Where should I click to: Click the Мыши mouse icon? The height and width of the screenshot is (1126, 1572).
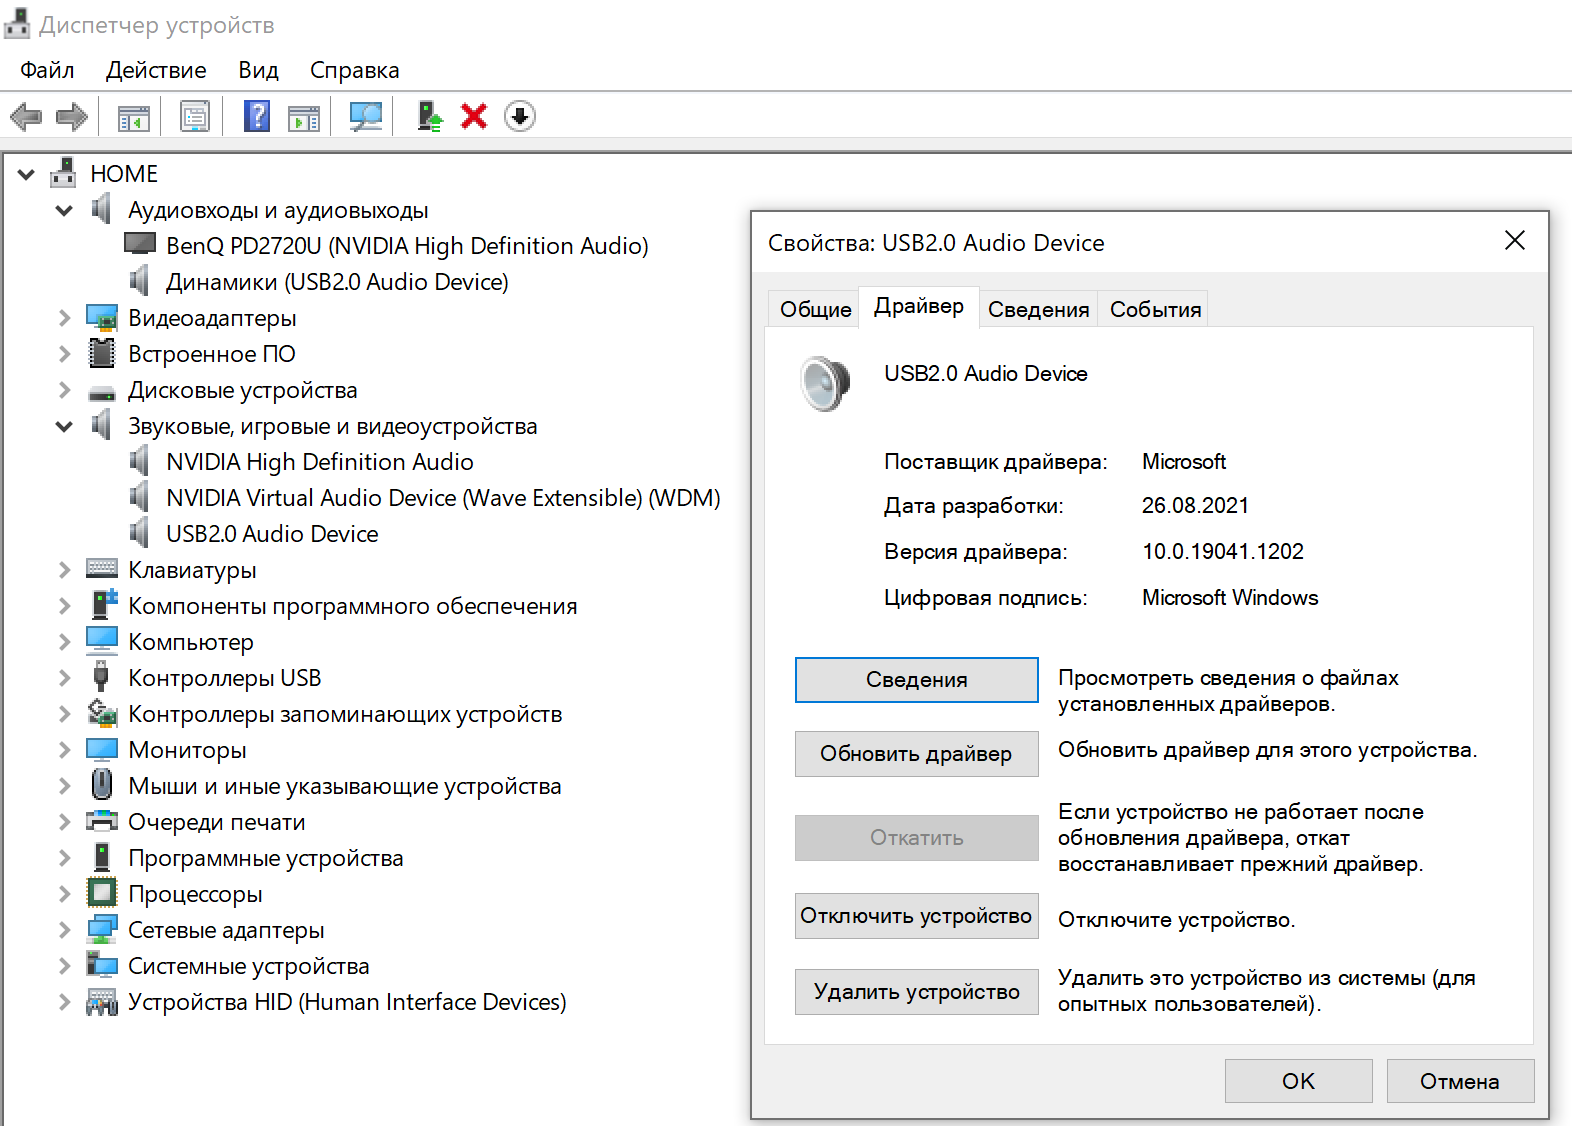click(x=102, y=783)
